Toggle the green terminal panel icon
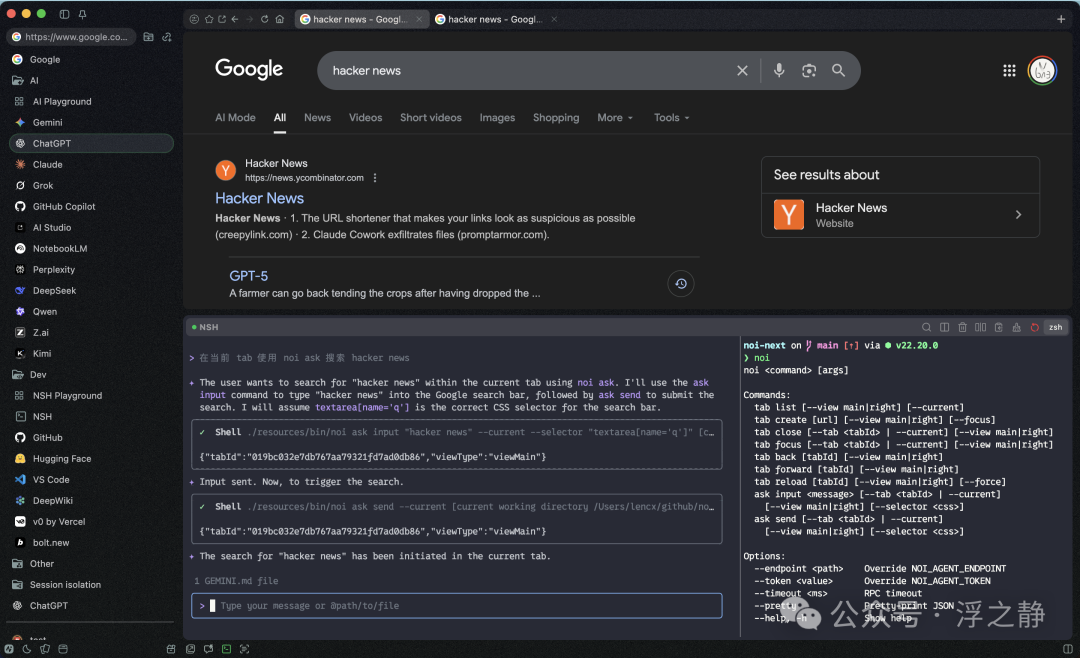The image size is (1080, 658). (x=226, y=649)
